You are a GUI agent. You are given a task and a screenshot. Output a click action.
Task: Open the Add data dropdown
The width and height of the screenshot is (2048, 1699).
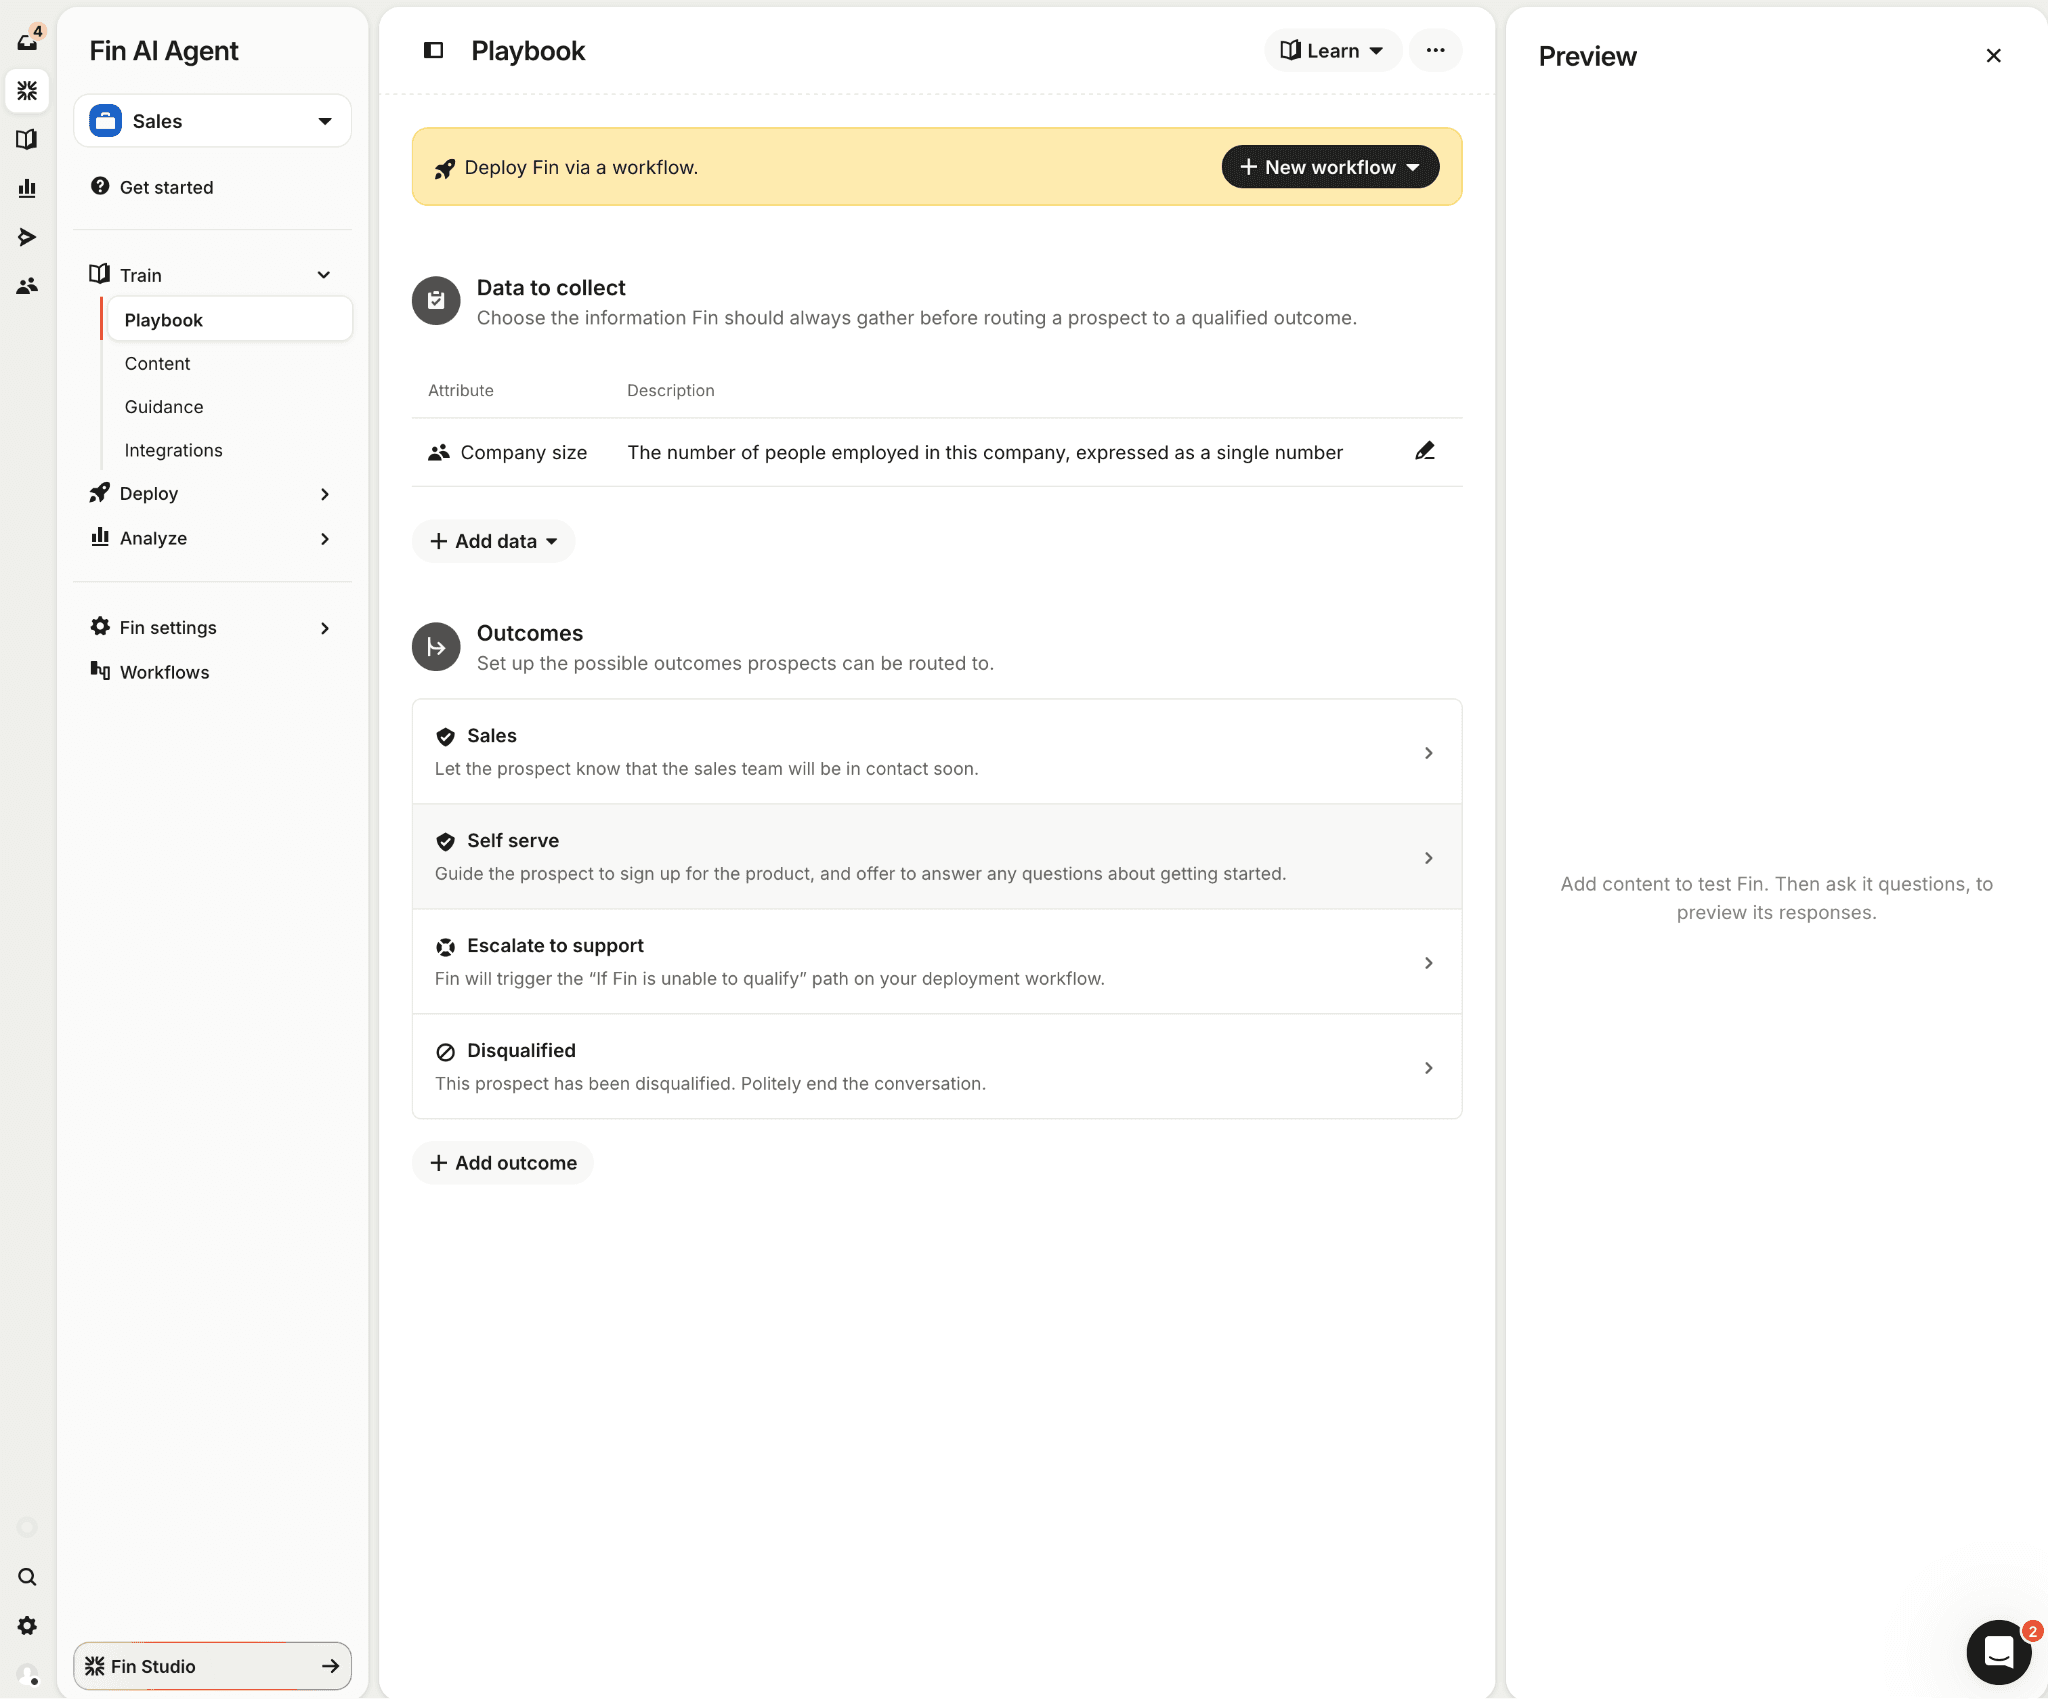tap(493, 541)
